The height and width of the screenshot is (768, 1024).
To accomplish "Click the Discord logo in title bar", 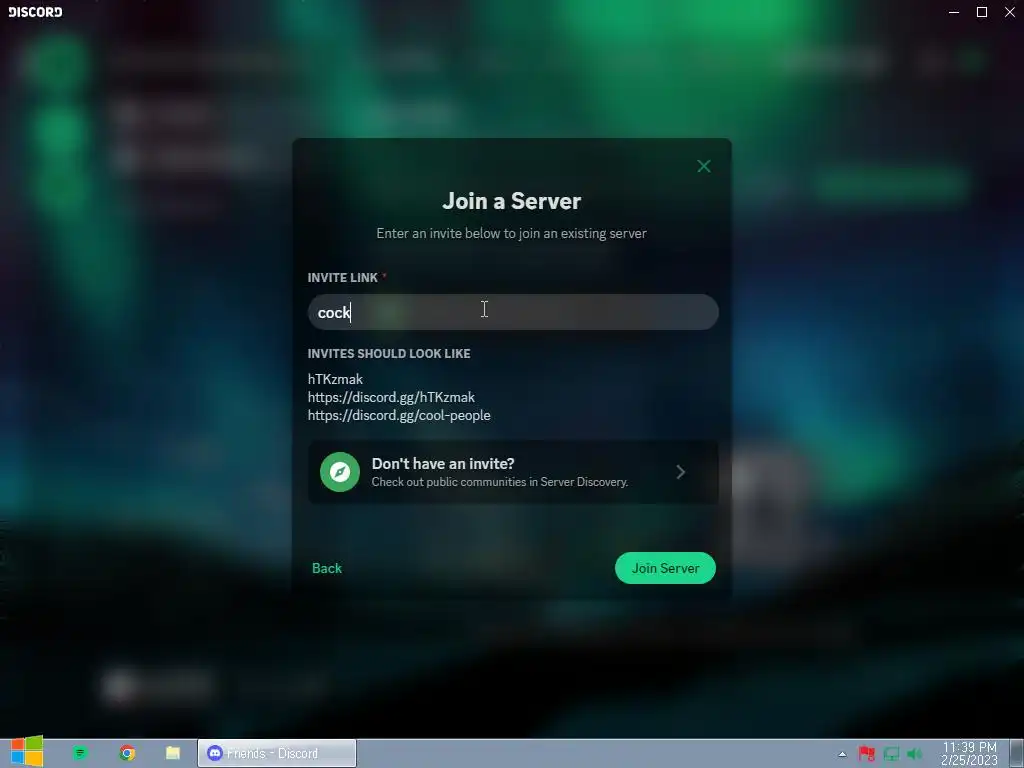I will pos(35,12).
